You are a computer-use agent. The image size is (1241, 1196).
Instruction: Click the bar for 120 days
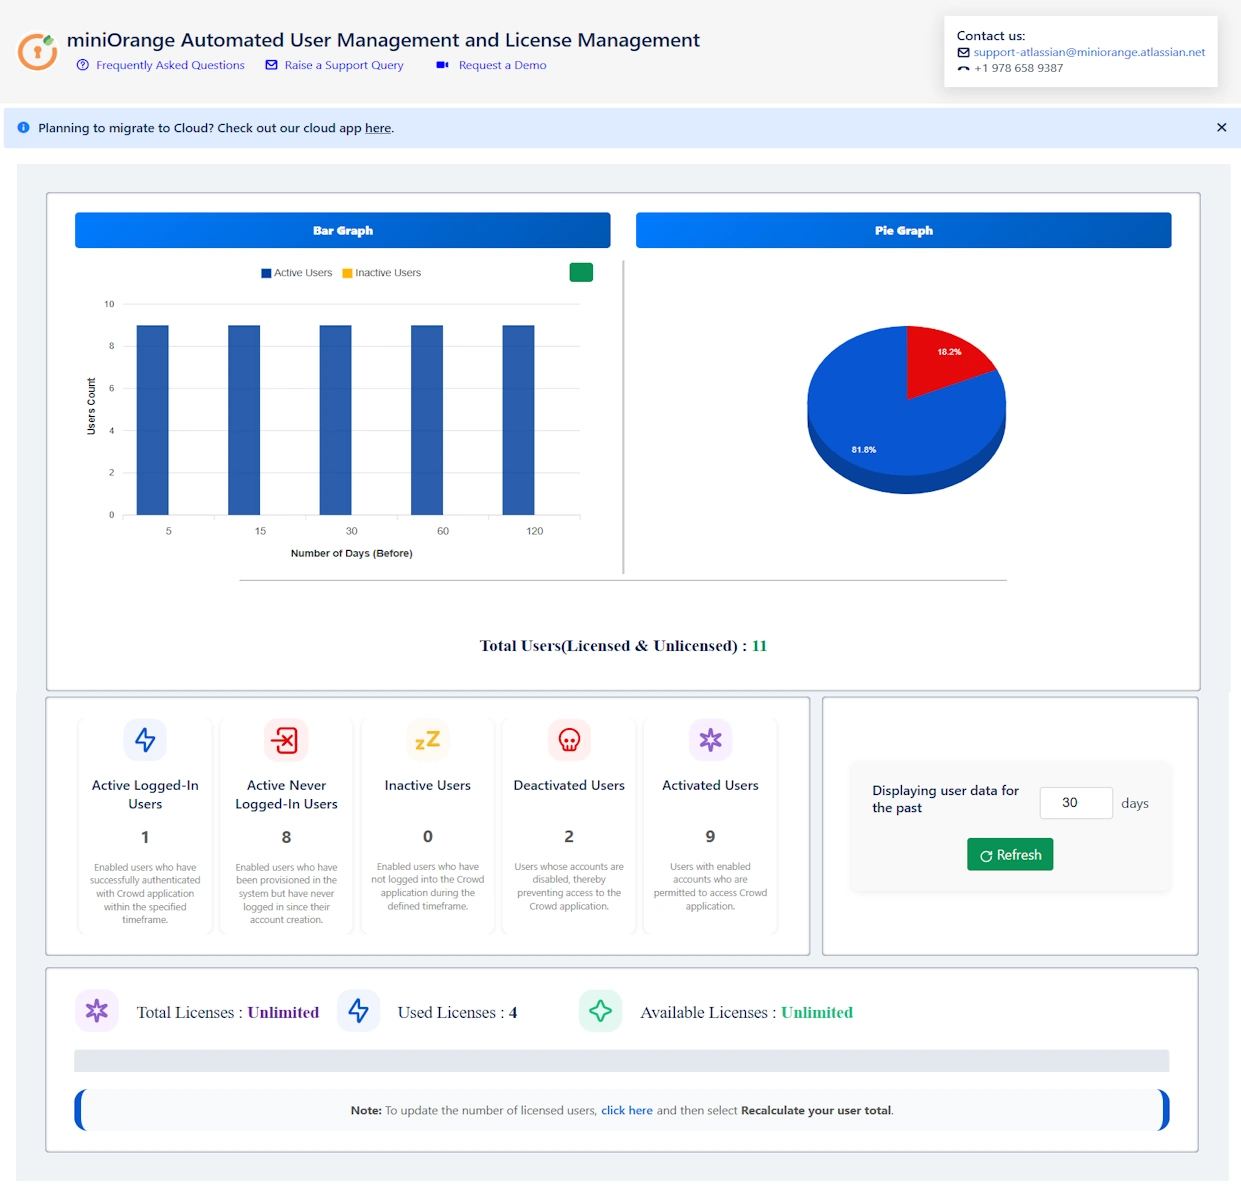click(x=518, y=420)
